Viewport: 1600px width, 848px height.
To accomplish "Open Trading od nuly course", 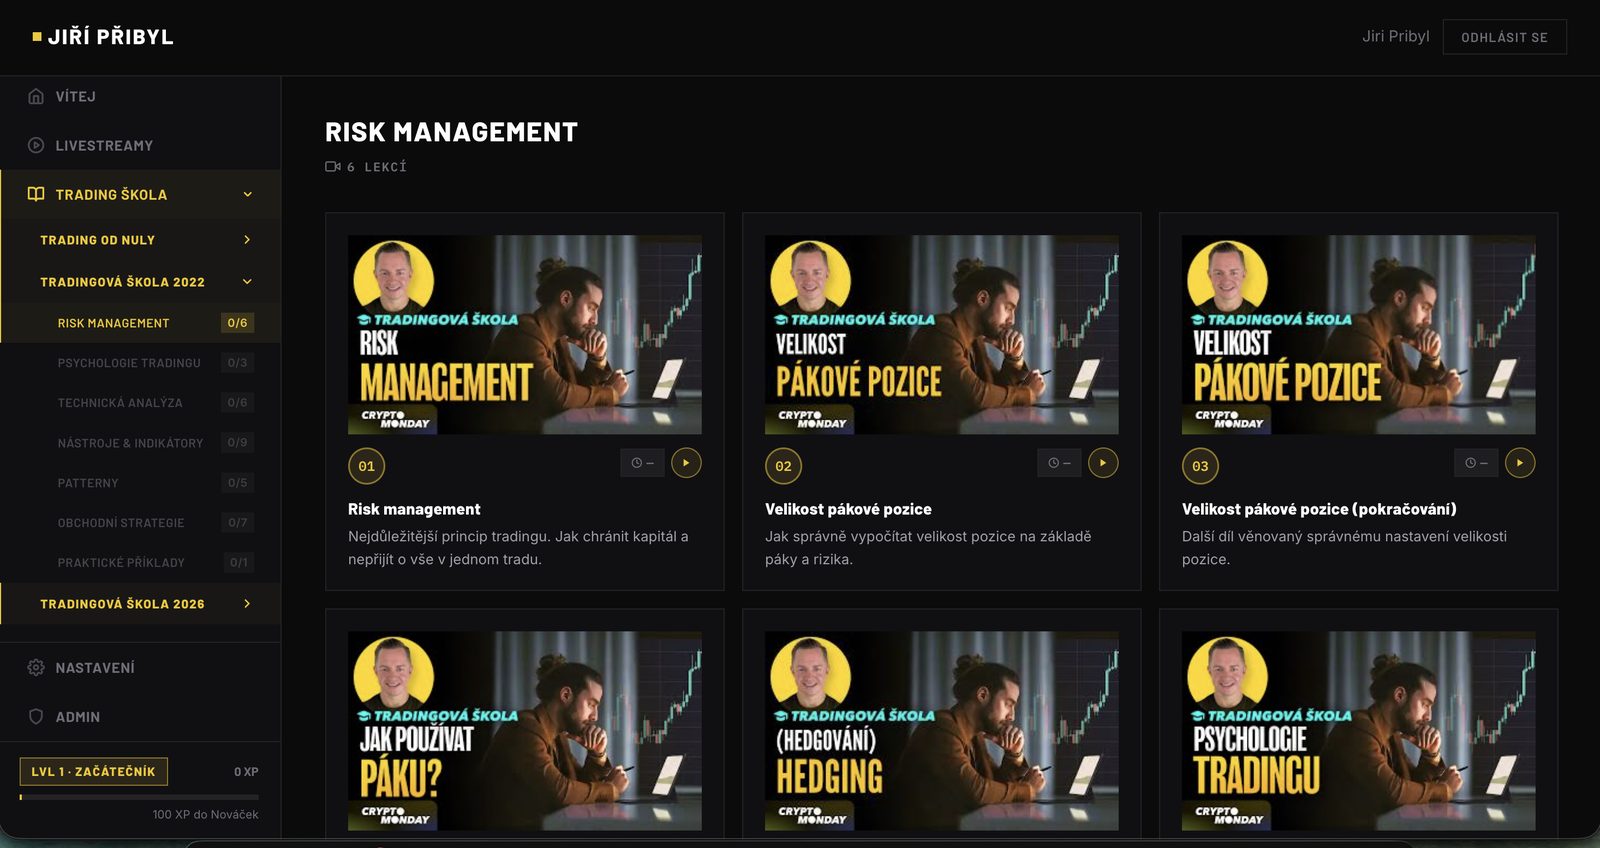I will tap(140, 240).
